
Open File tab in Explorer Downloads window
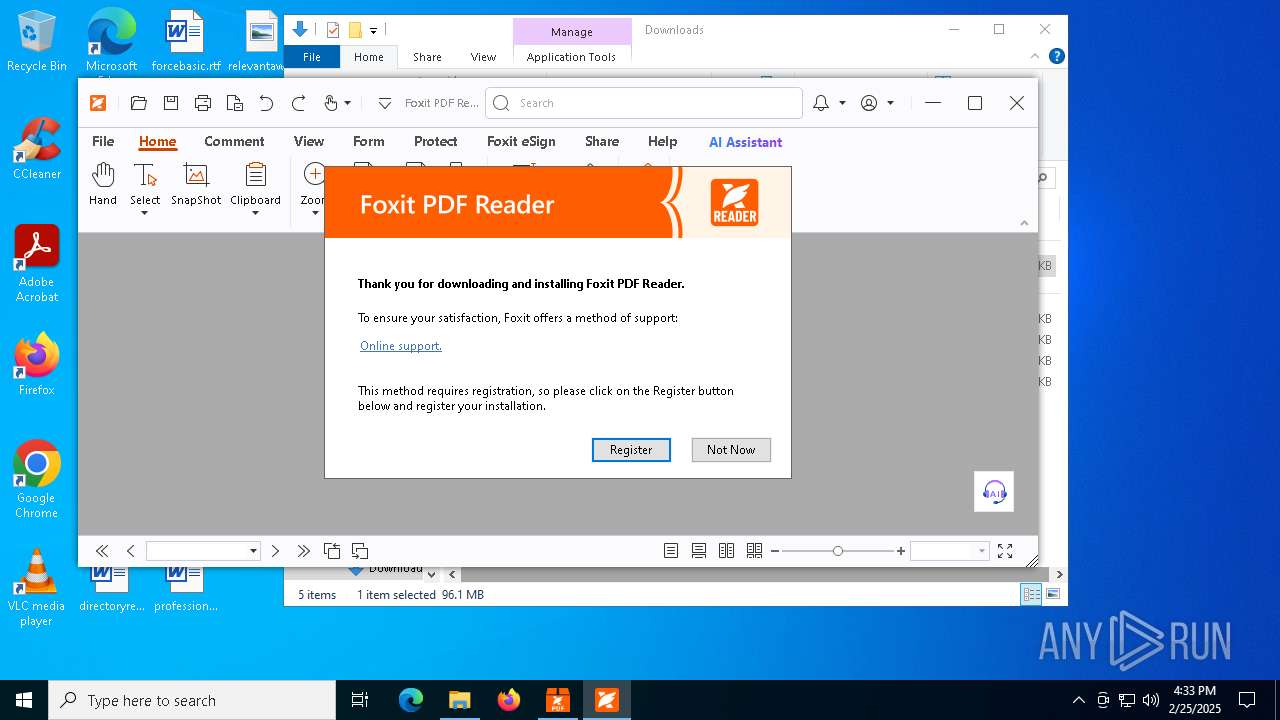tap(312, 57)
